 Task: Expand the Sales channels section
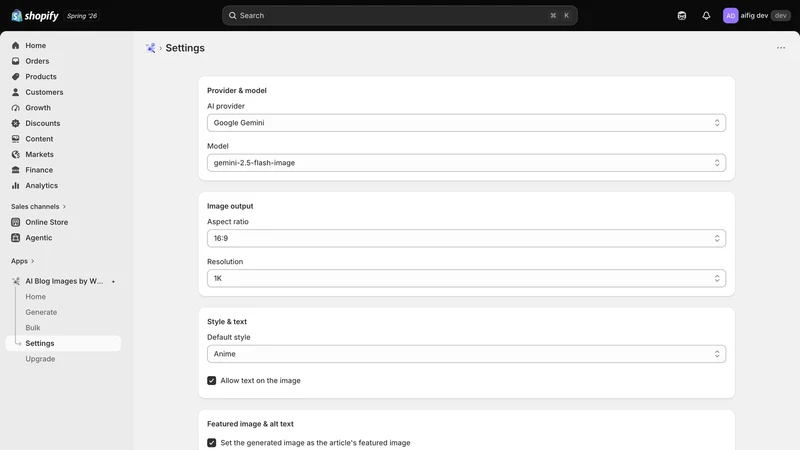click(39, 207)
